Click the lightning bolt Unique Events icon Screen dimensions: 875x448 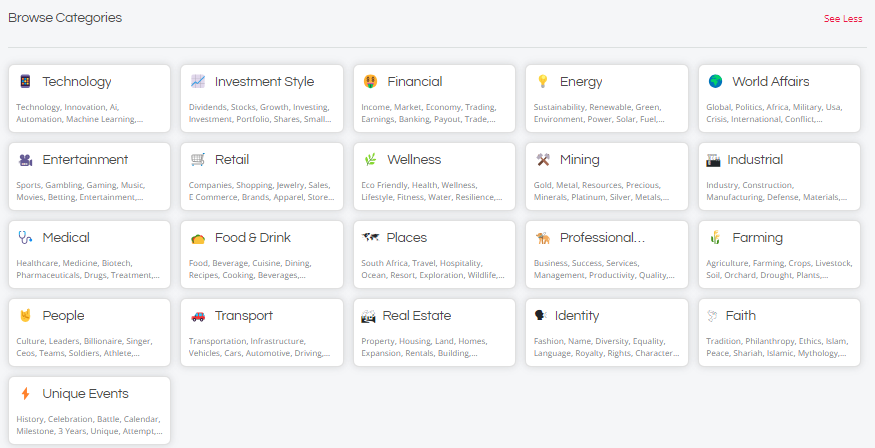(x=25, y=394)
